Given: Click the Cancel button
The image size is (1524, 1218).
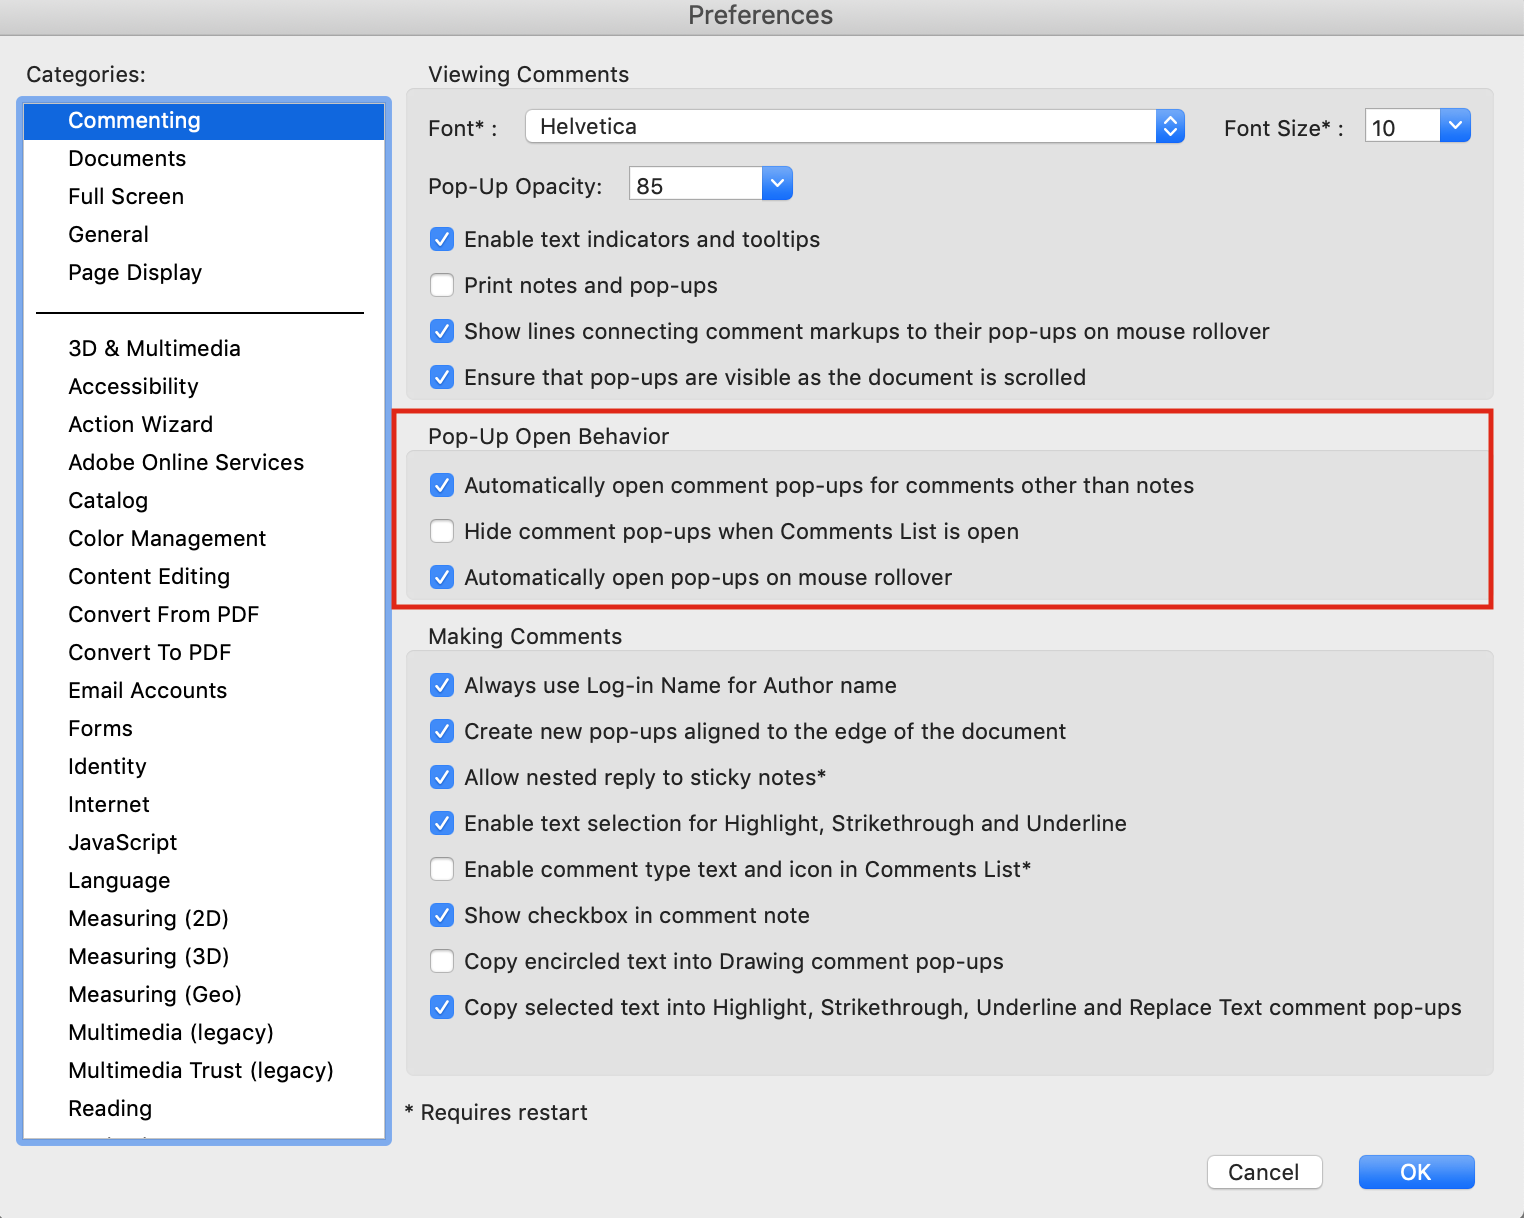Looking at the screenshot, I should pos(1264,1172).
